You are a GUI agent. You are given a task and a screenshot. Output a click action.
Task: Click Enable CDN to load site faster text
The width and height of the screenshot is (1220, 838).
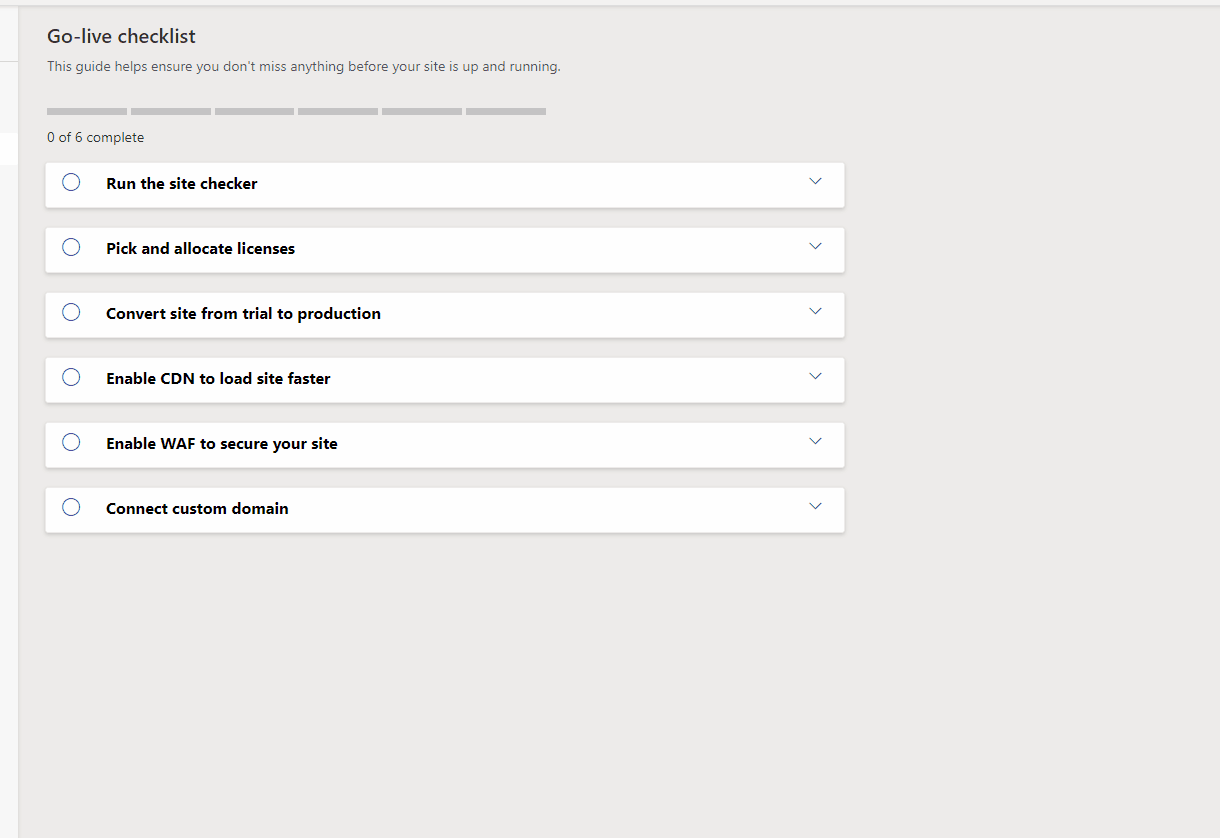click(x=218, y=379)
